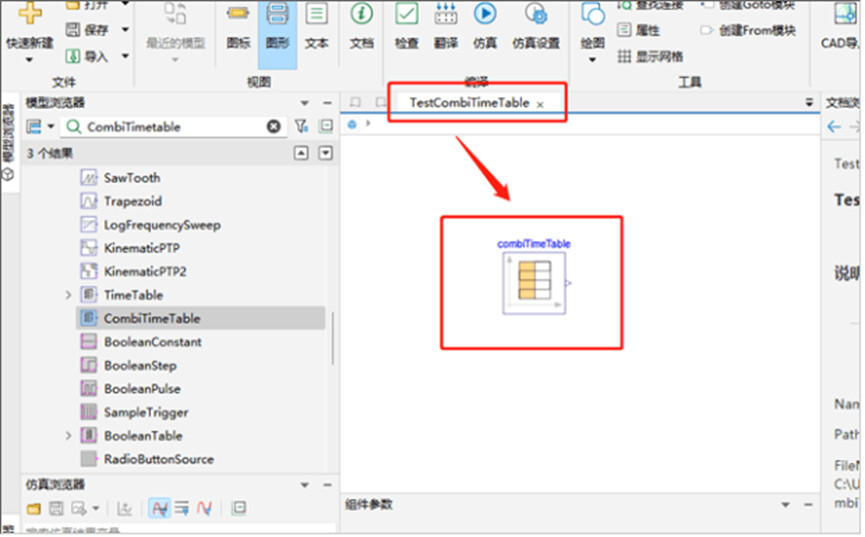Click the list filter icon in 仿真浏览器
Image resolution: width=865 pixels, height=537 pixels.
click(181, 508)
